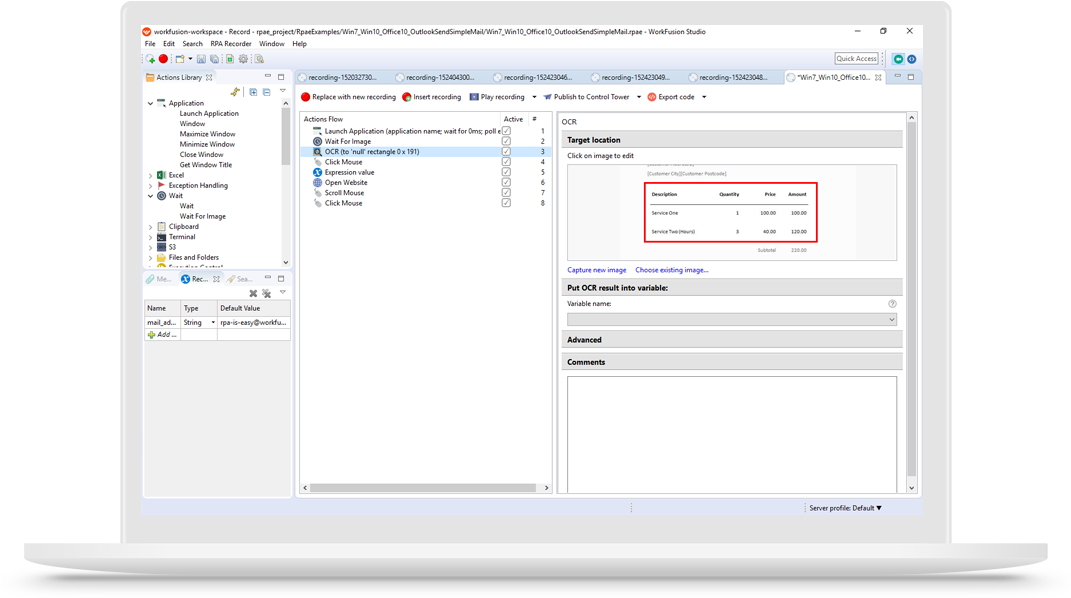Click the OCR target image thumbnail to edit
This screenshot has width=1071, height=598.
pyautogui.click(x=732, y=212)
